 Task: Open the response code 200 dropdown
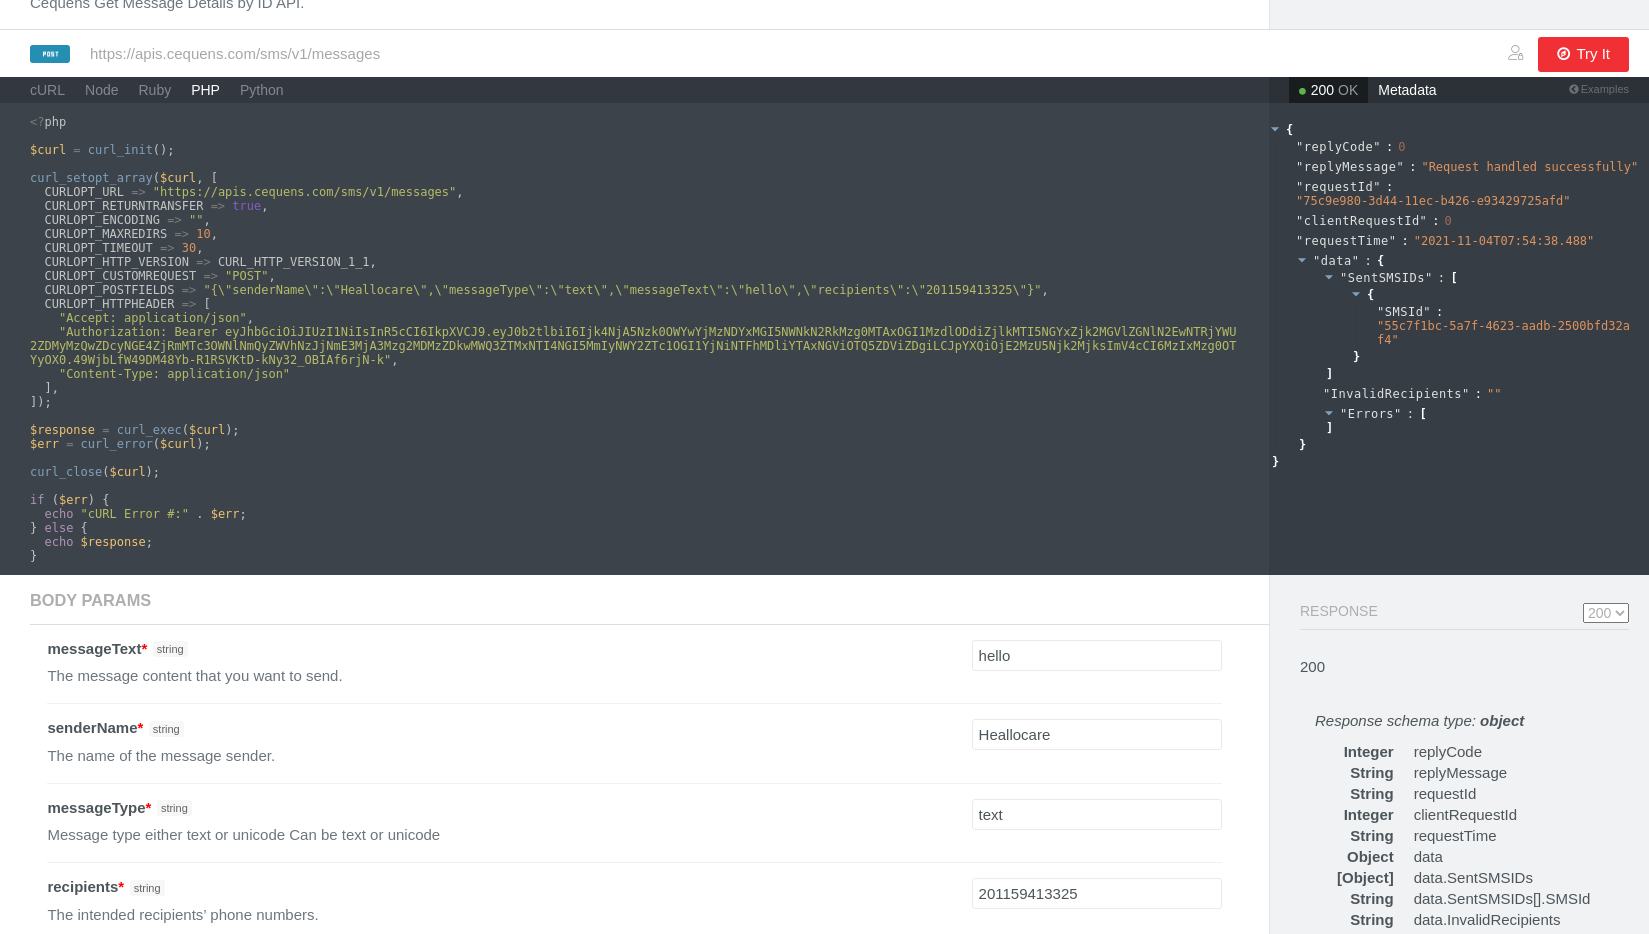coord(1606,613)
